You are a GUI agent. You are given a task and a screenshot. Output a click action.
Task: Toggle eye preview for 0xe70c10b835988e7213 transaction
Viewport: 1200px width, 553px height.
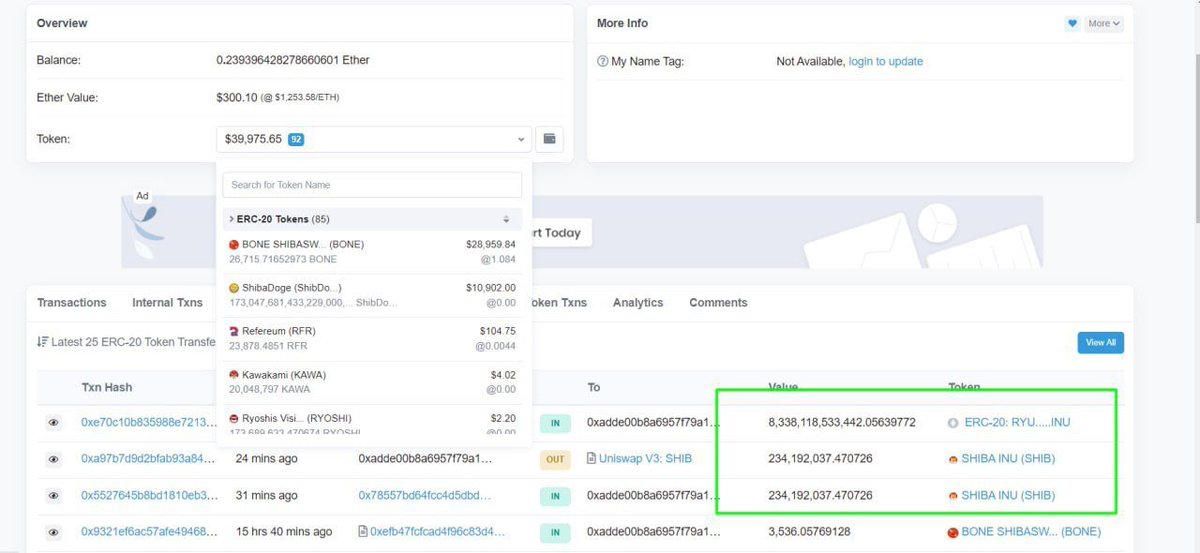[54, 423]
